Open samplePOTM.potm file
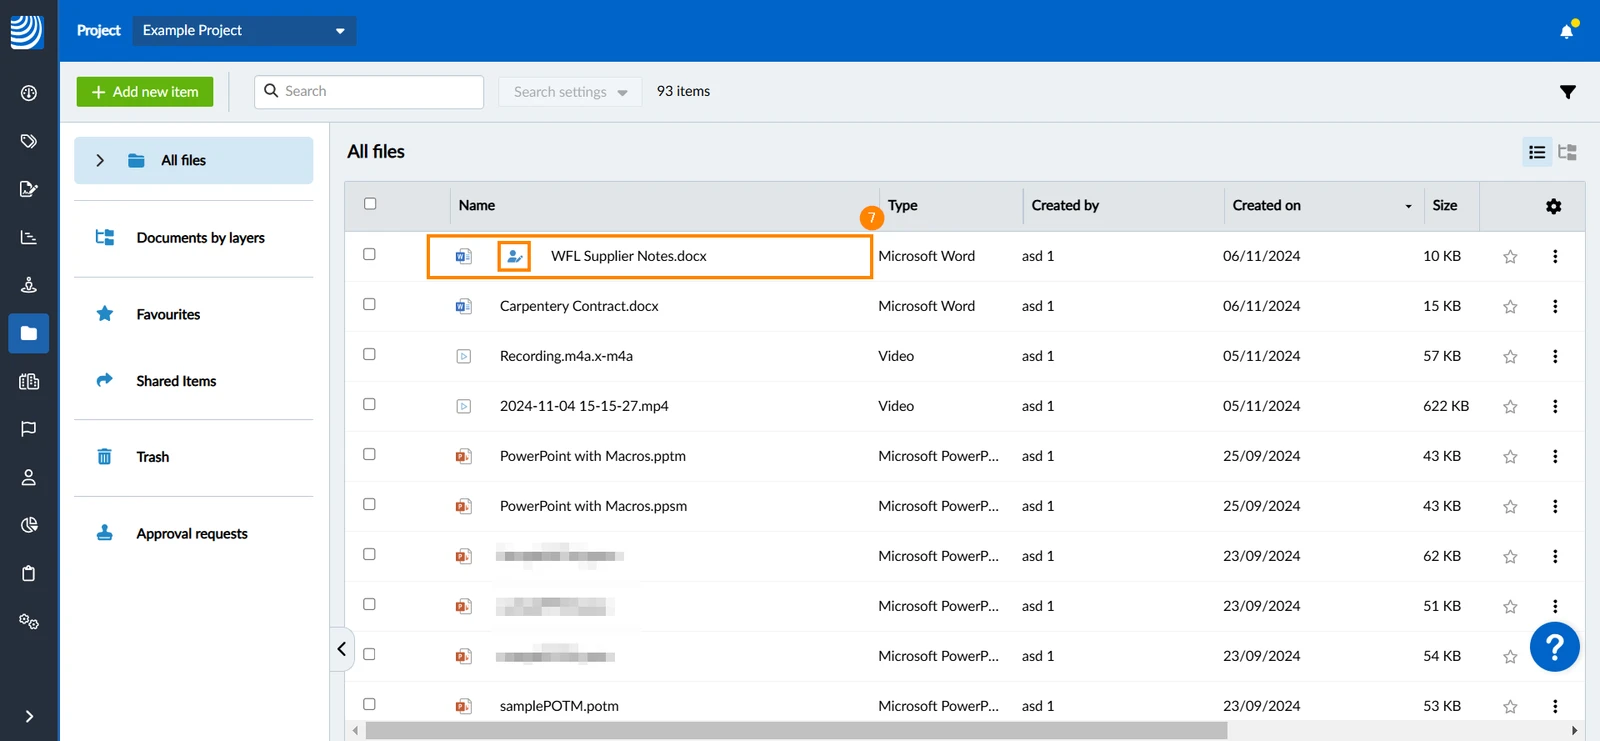Screen dimensions: 1600x741 coord(559,706)
